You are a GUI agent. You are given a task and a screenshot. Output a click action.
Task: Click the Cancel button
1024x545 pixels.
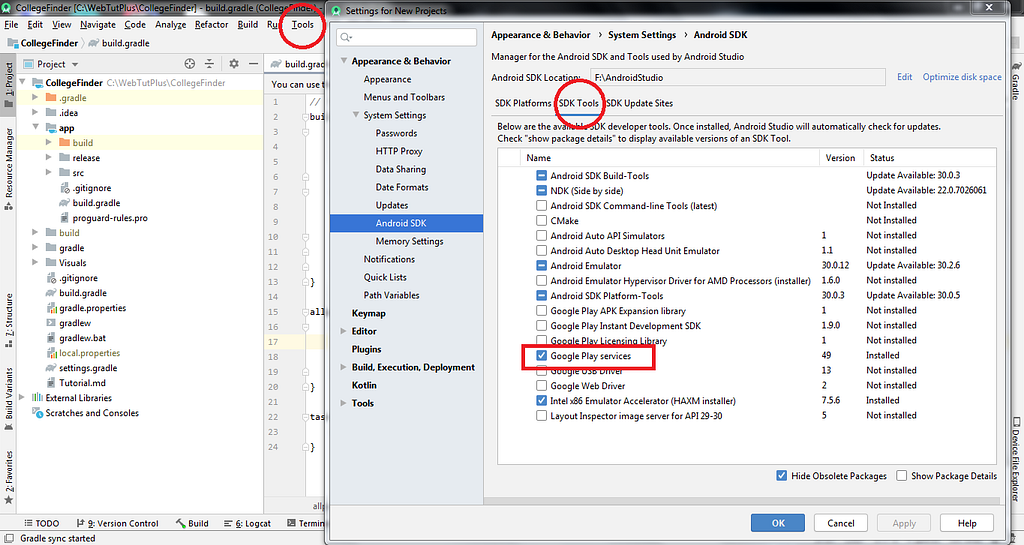coord(840,523)
